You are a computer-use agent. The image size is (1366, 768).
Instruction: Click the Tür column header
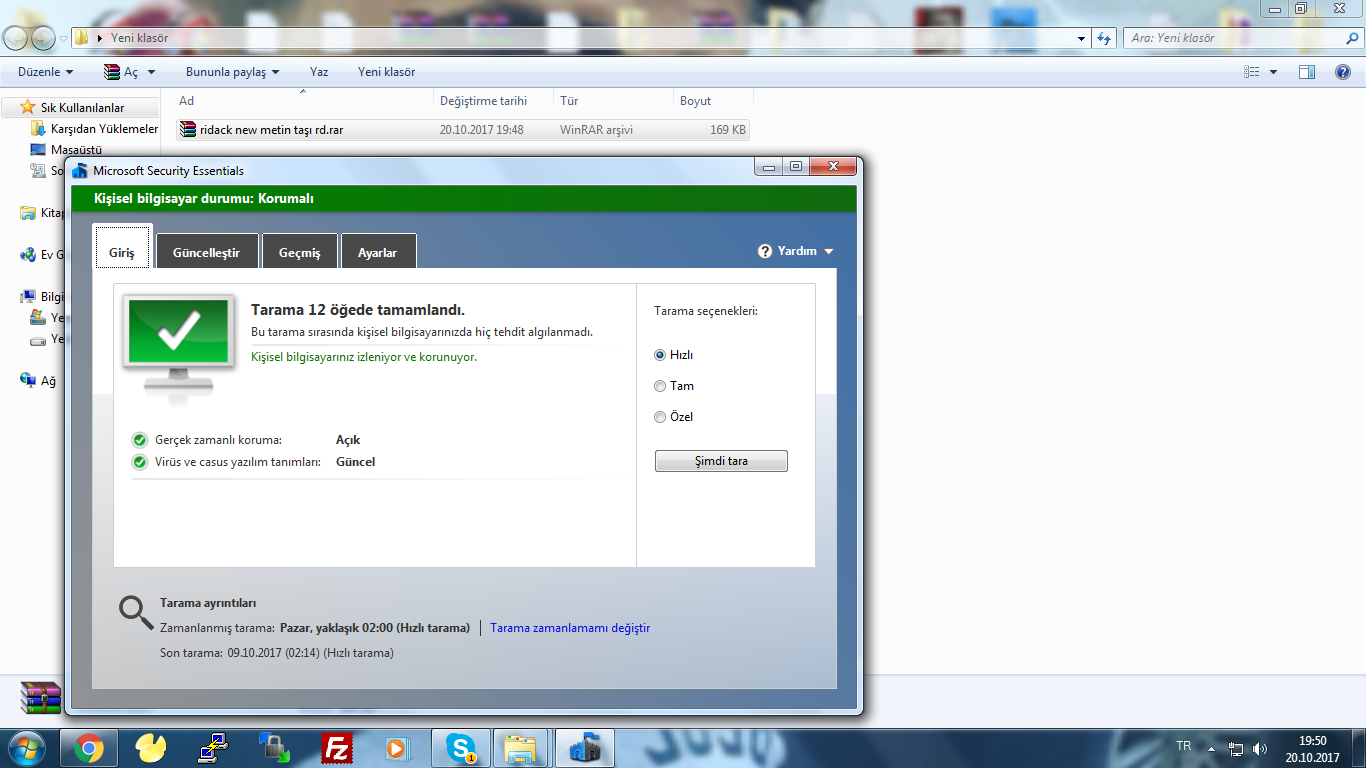pyautogui.click(x=614, y=101)
